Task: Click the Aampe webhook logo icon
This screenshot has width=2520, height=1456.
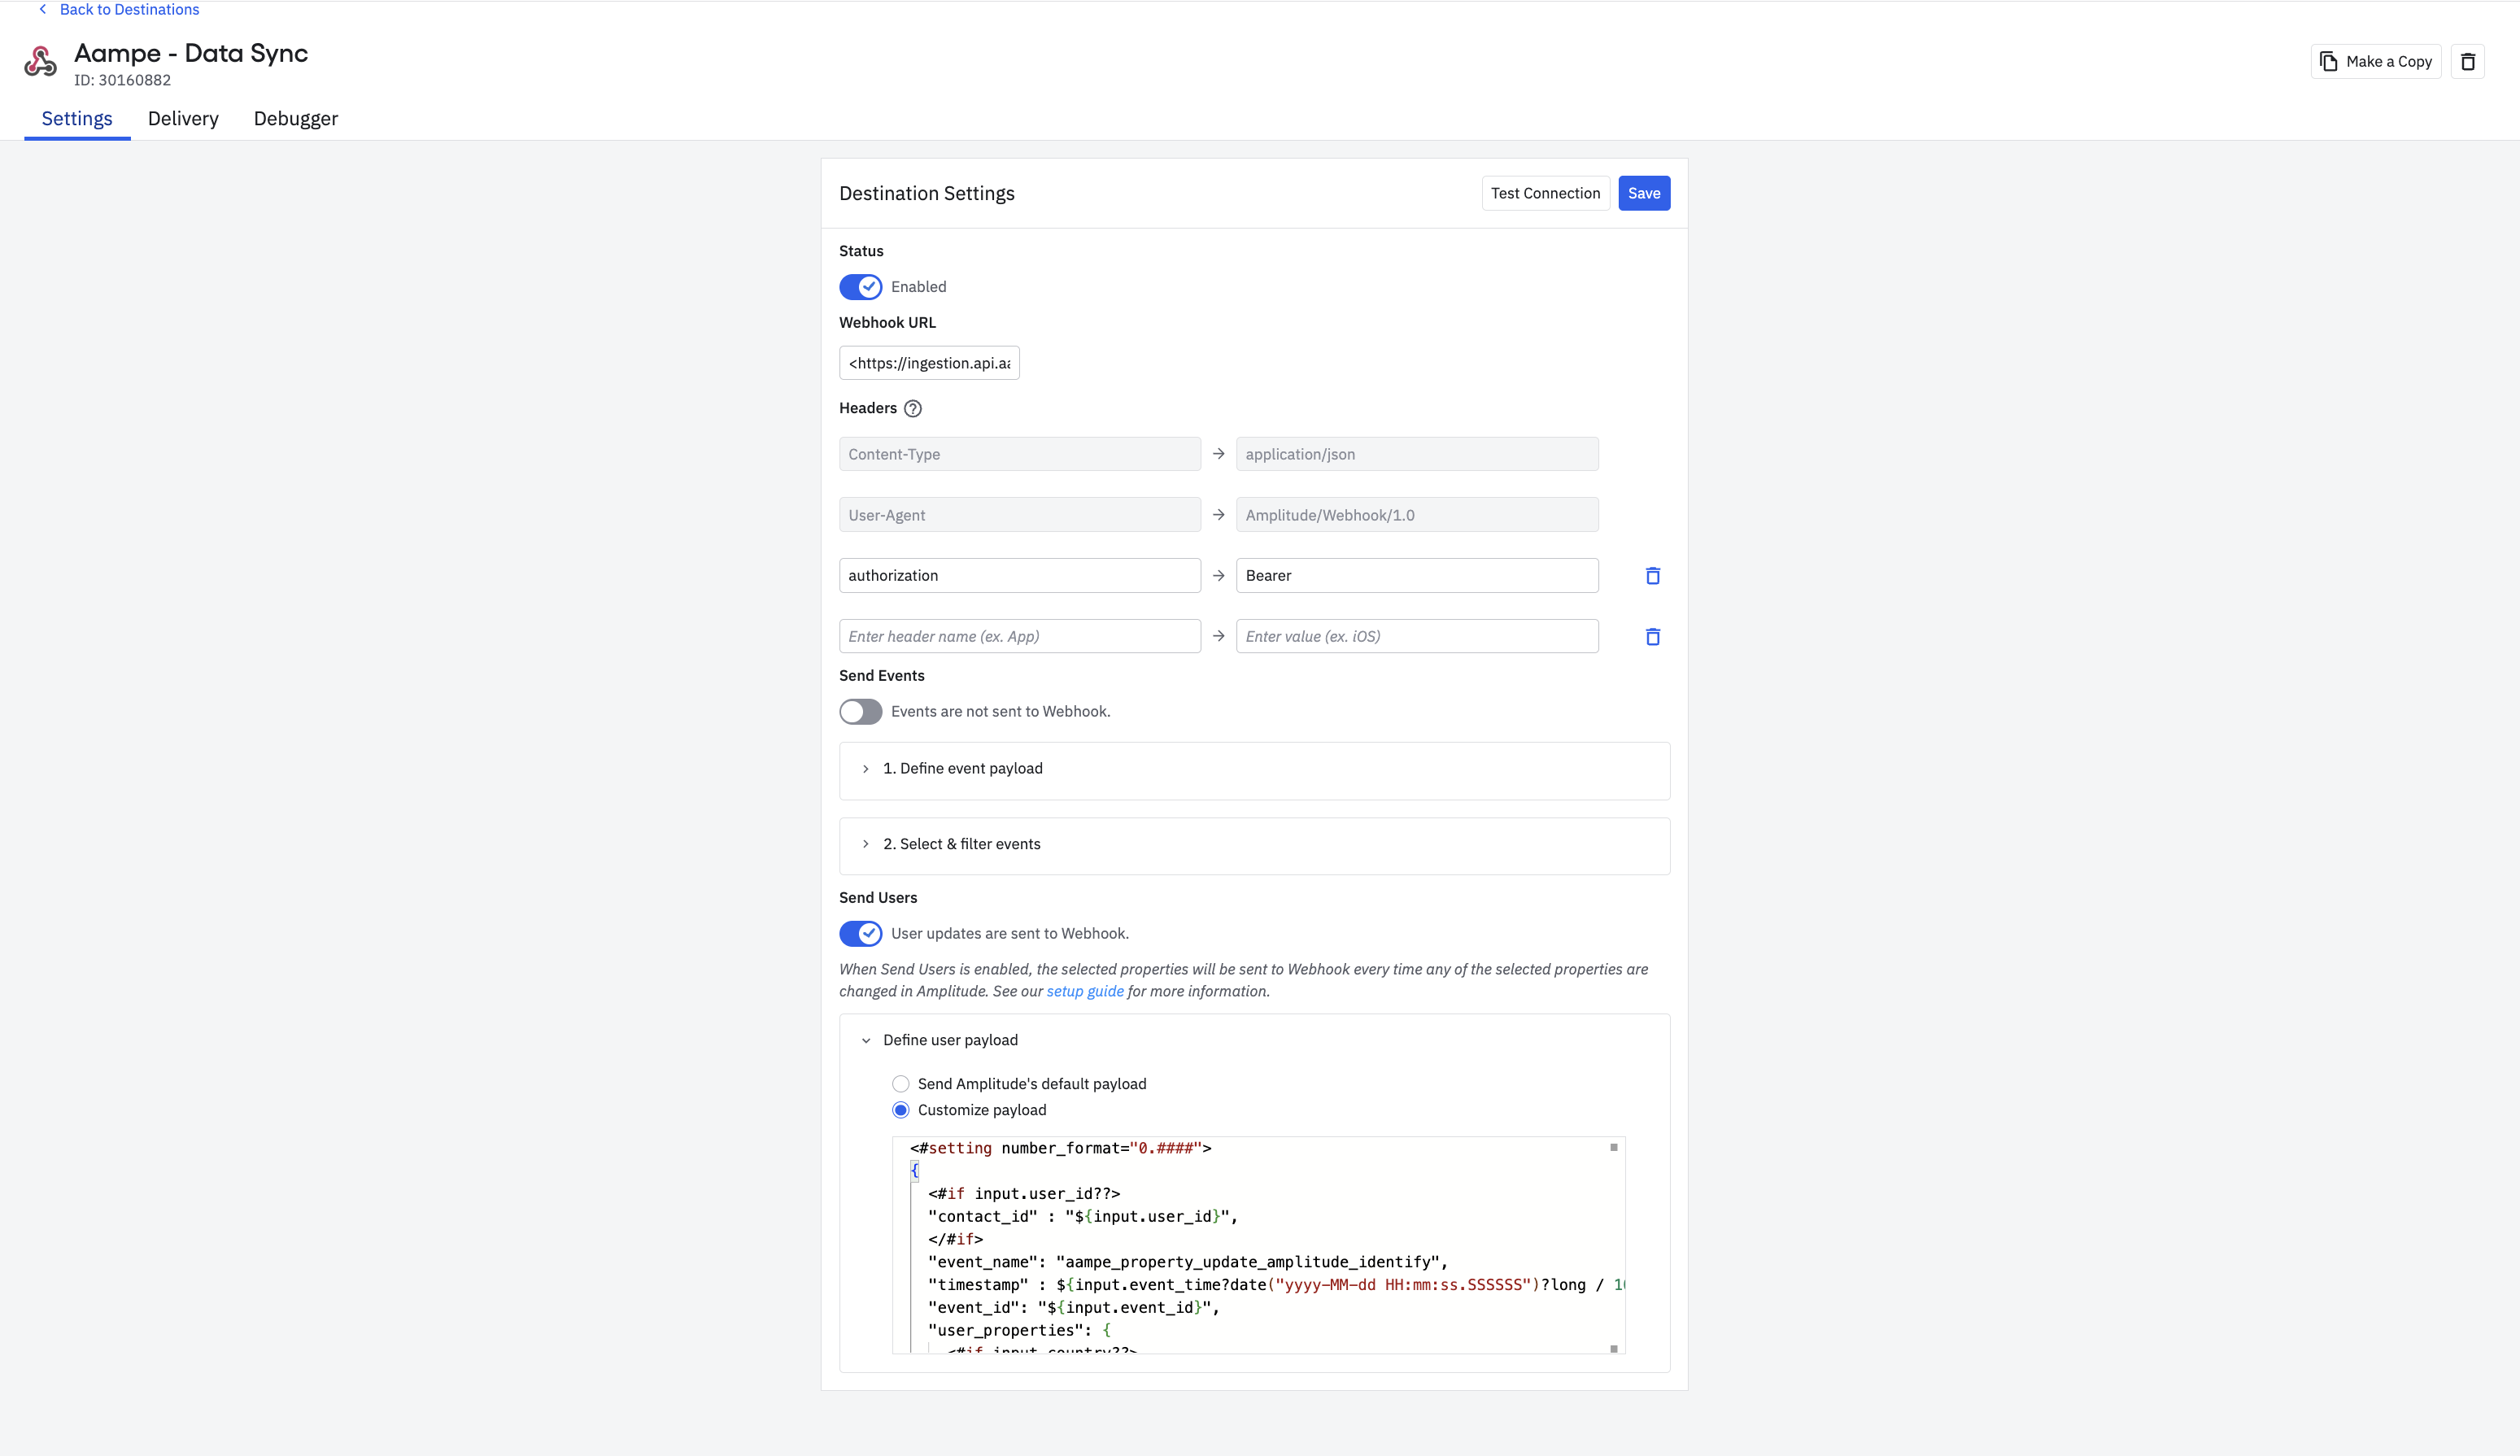Action: 40,62
